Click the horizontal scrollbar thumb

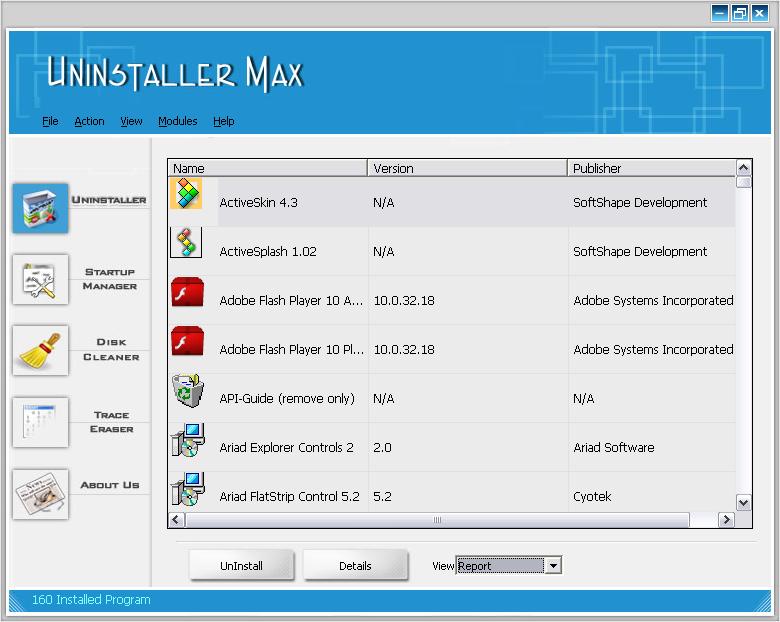[x=437, y=519]
